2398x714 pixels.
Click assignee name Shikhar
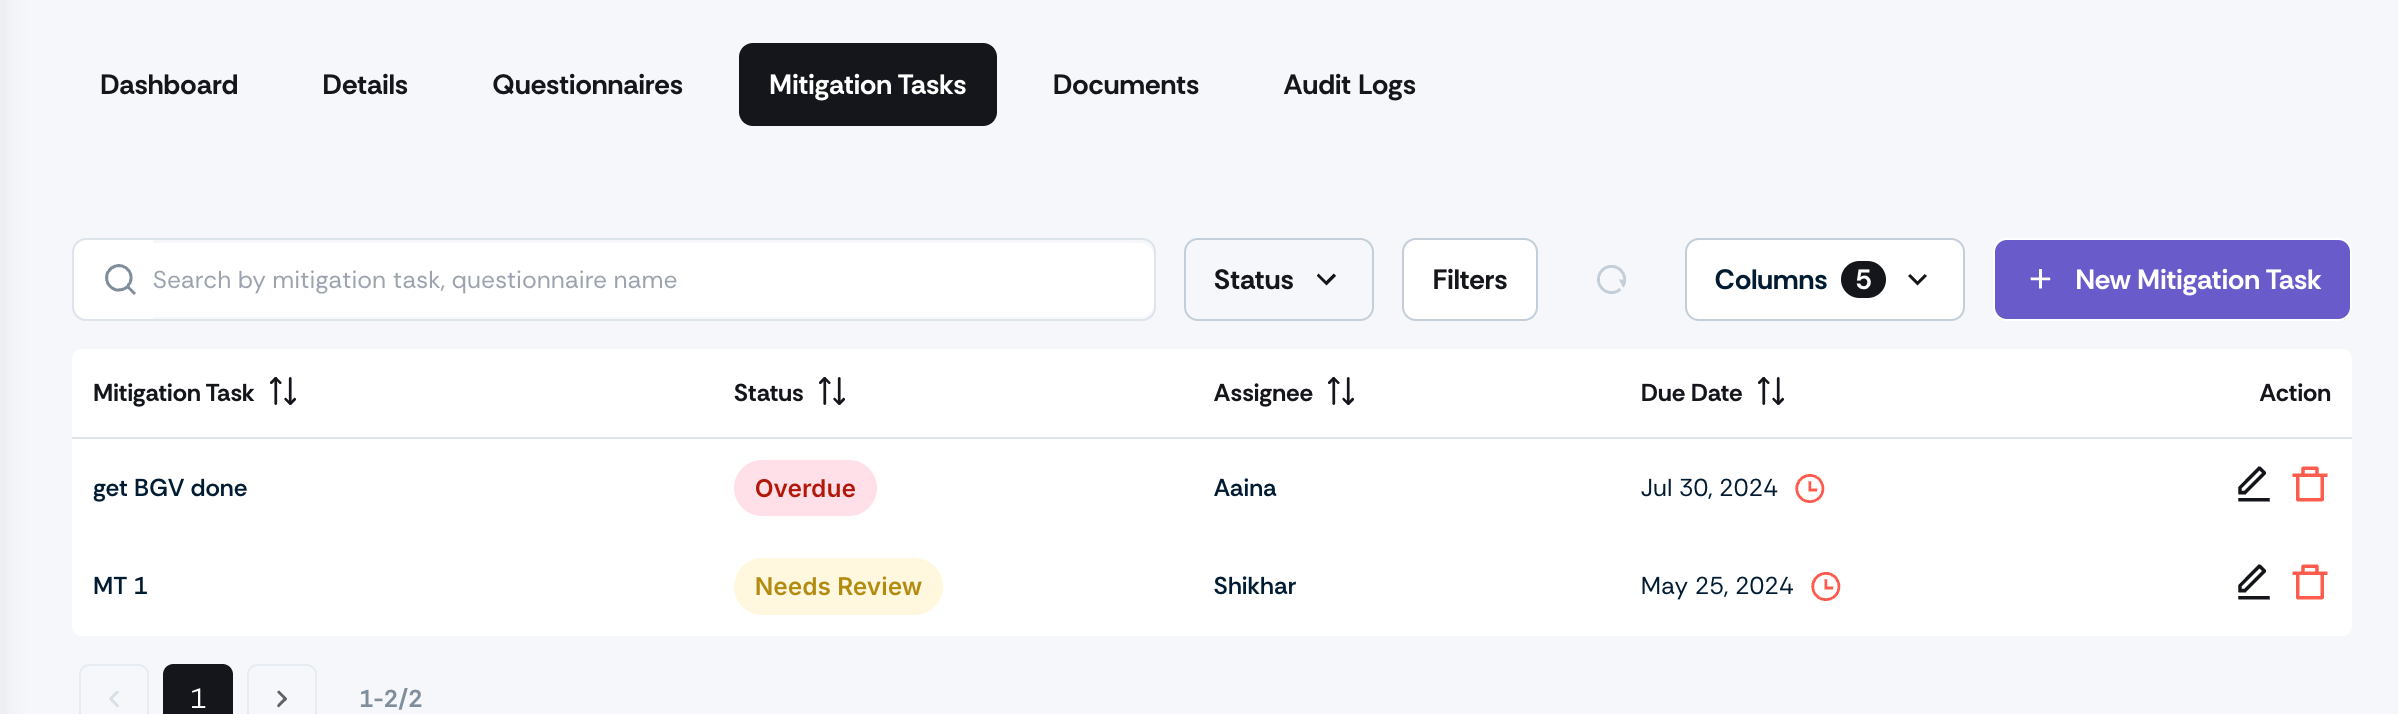(1255, 586)
